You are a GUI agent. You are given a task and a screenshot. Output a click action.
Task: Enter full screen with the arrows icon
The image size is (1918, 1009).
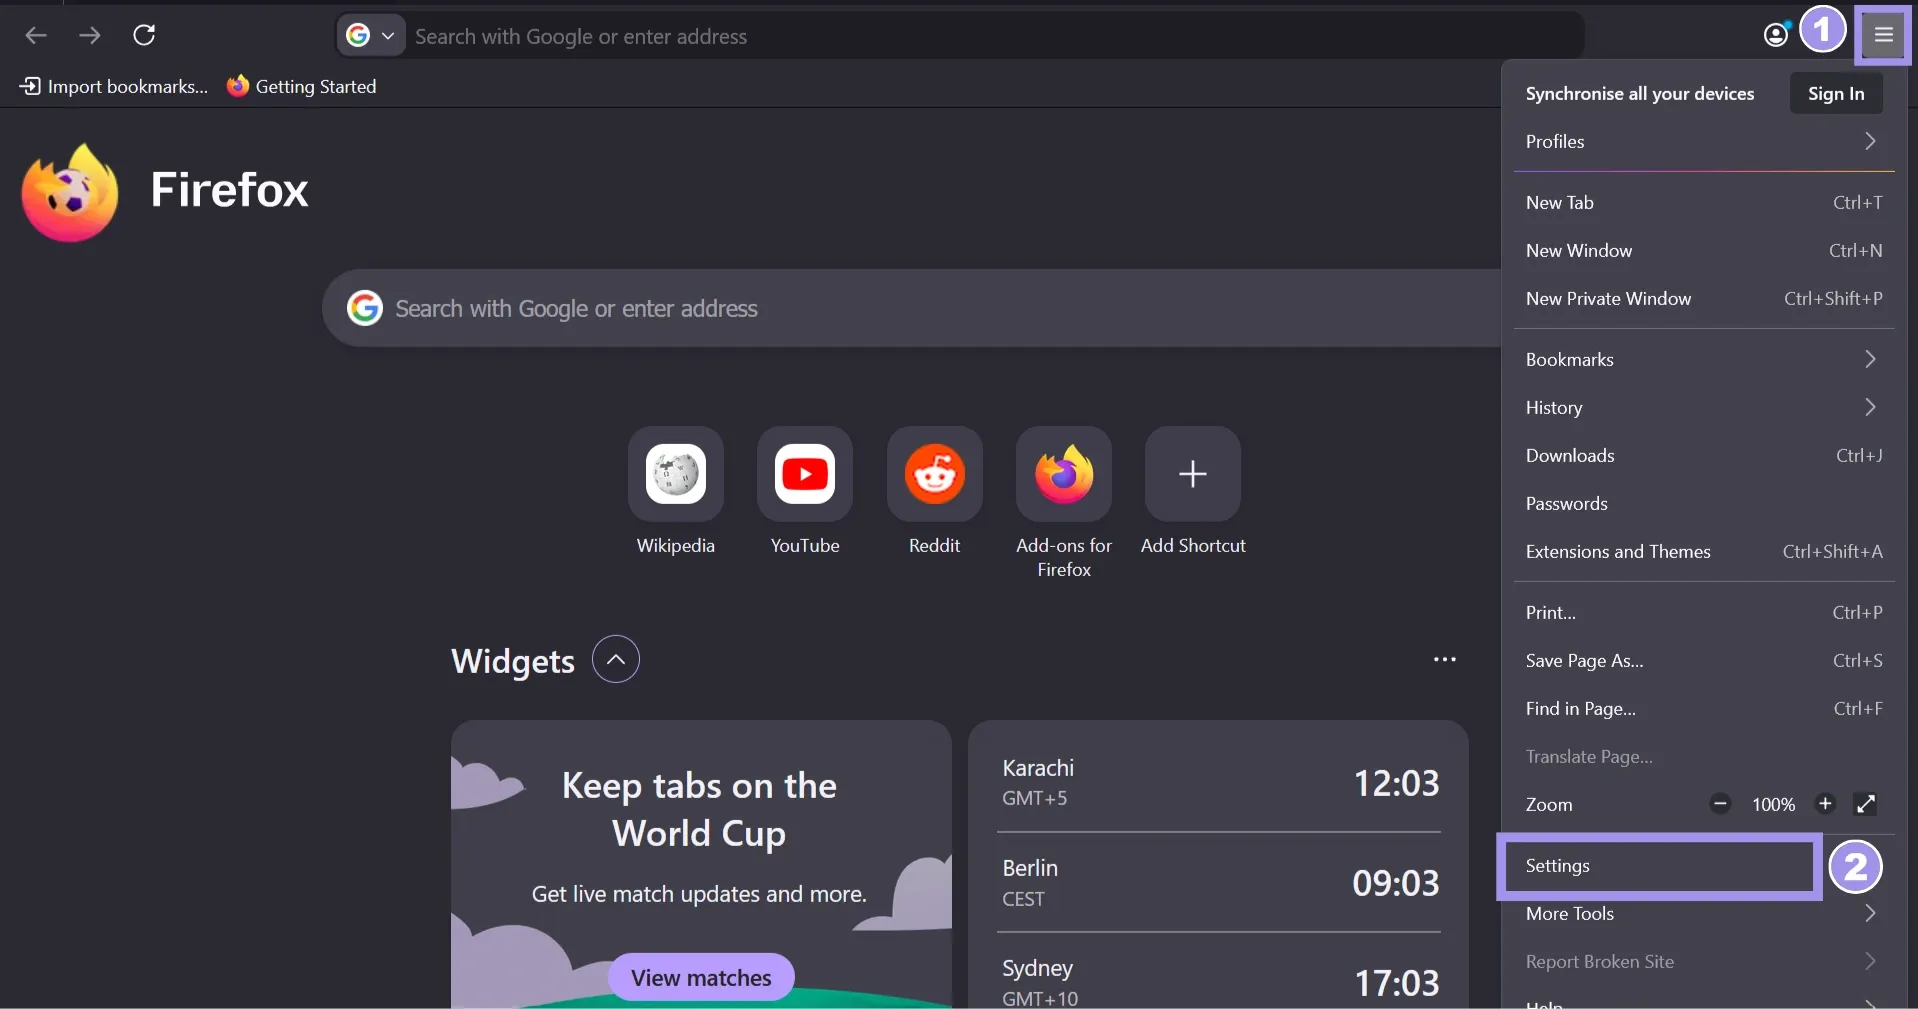tap(1866, 804)
